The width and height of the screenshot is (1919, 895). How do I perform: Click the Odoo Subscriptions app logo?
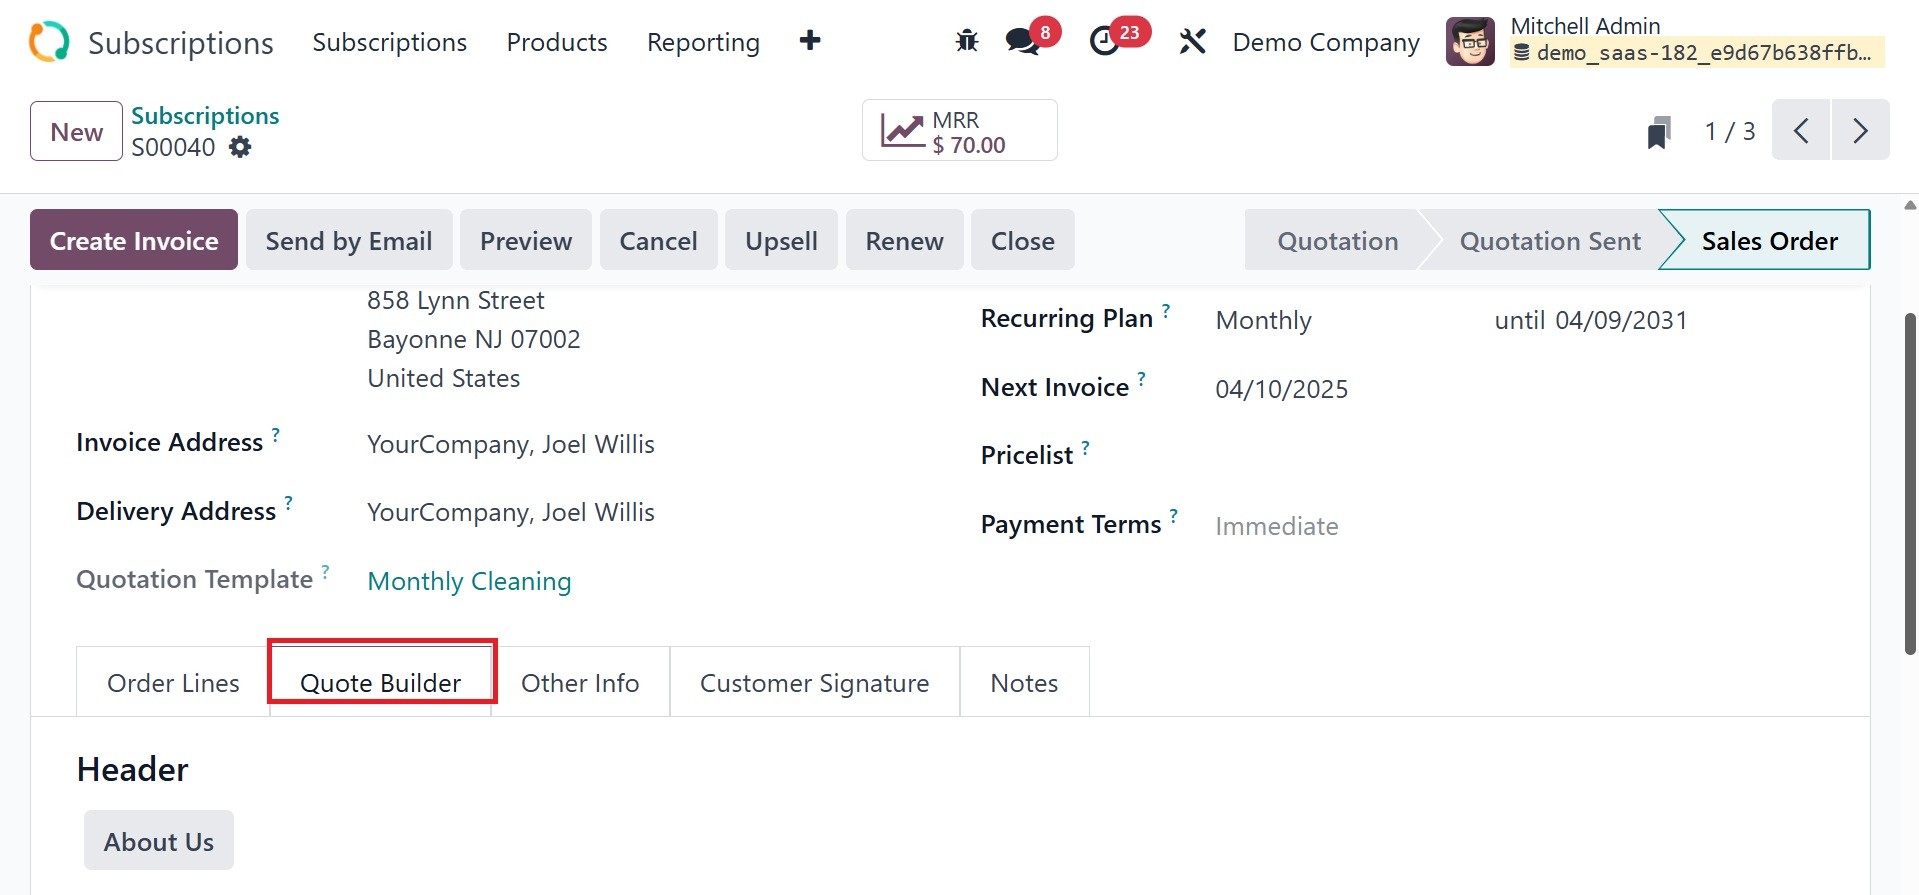point(49,42)
